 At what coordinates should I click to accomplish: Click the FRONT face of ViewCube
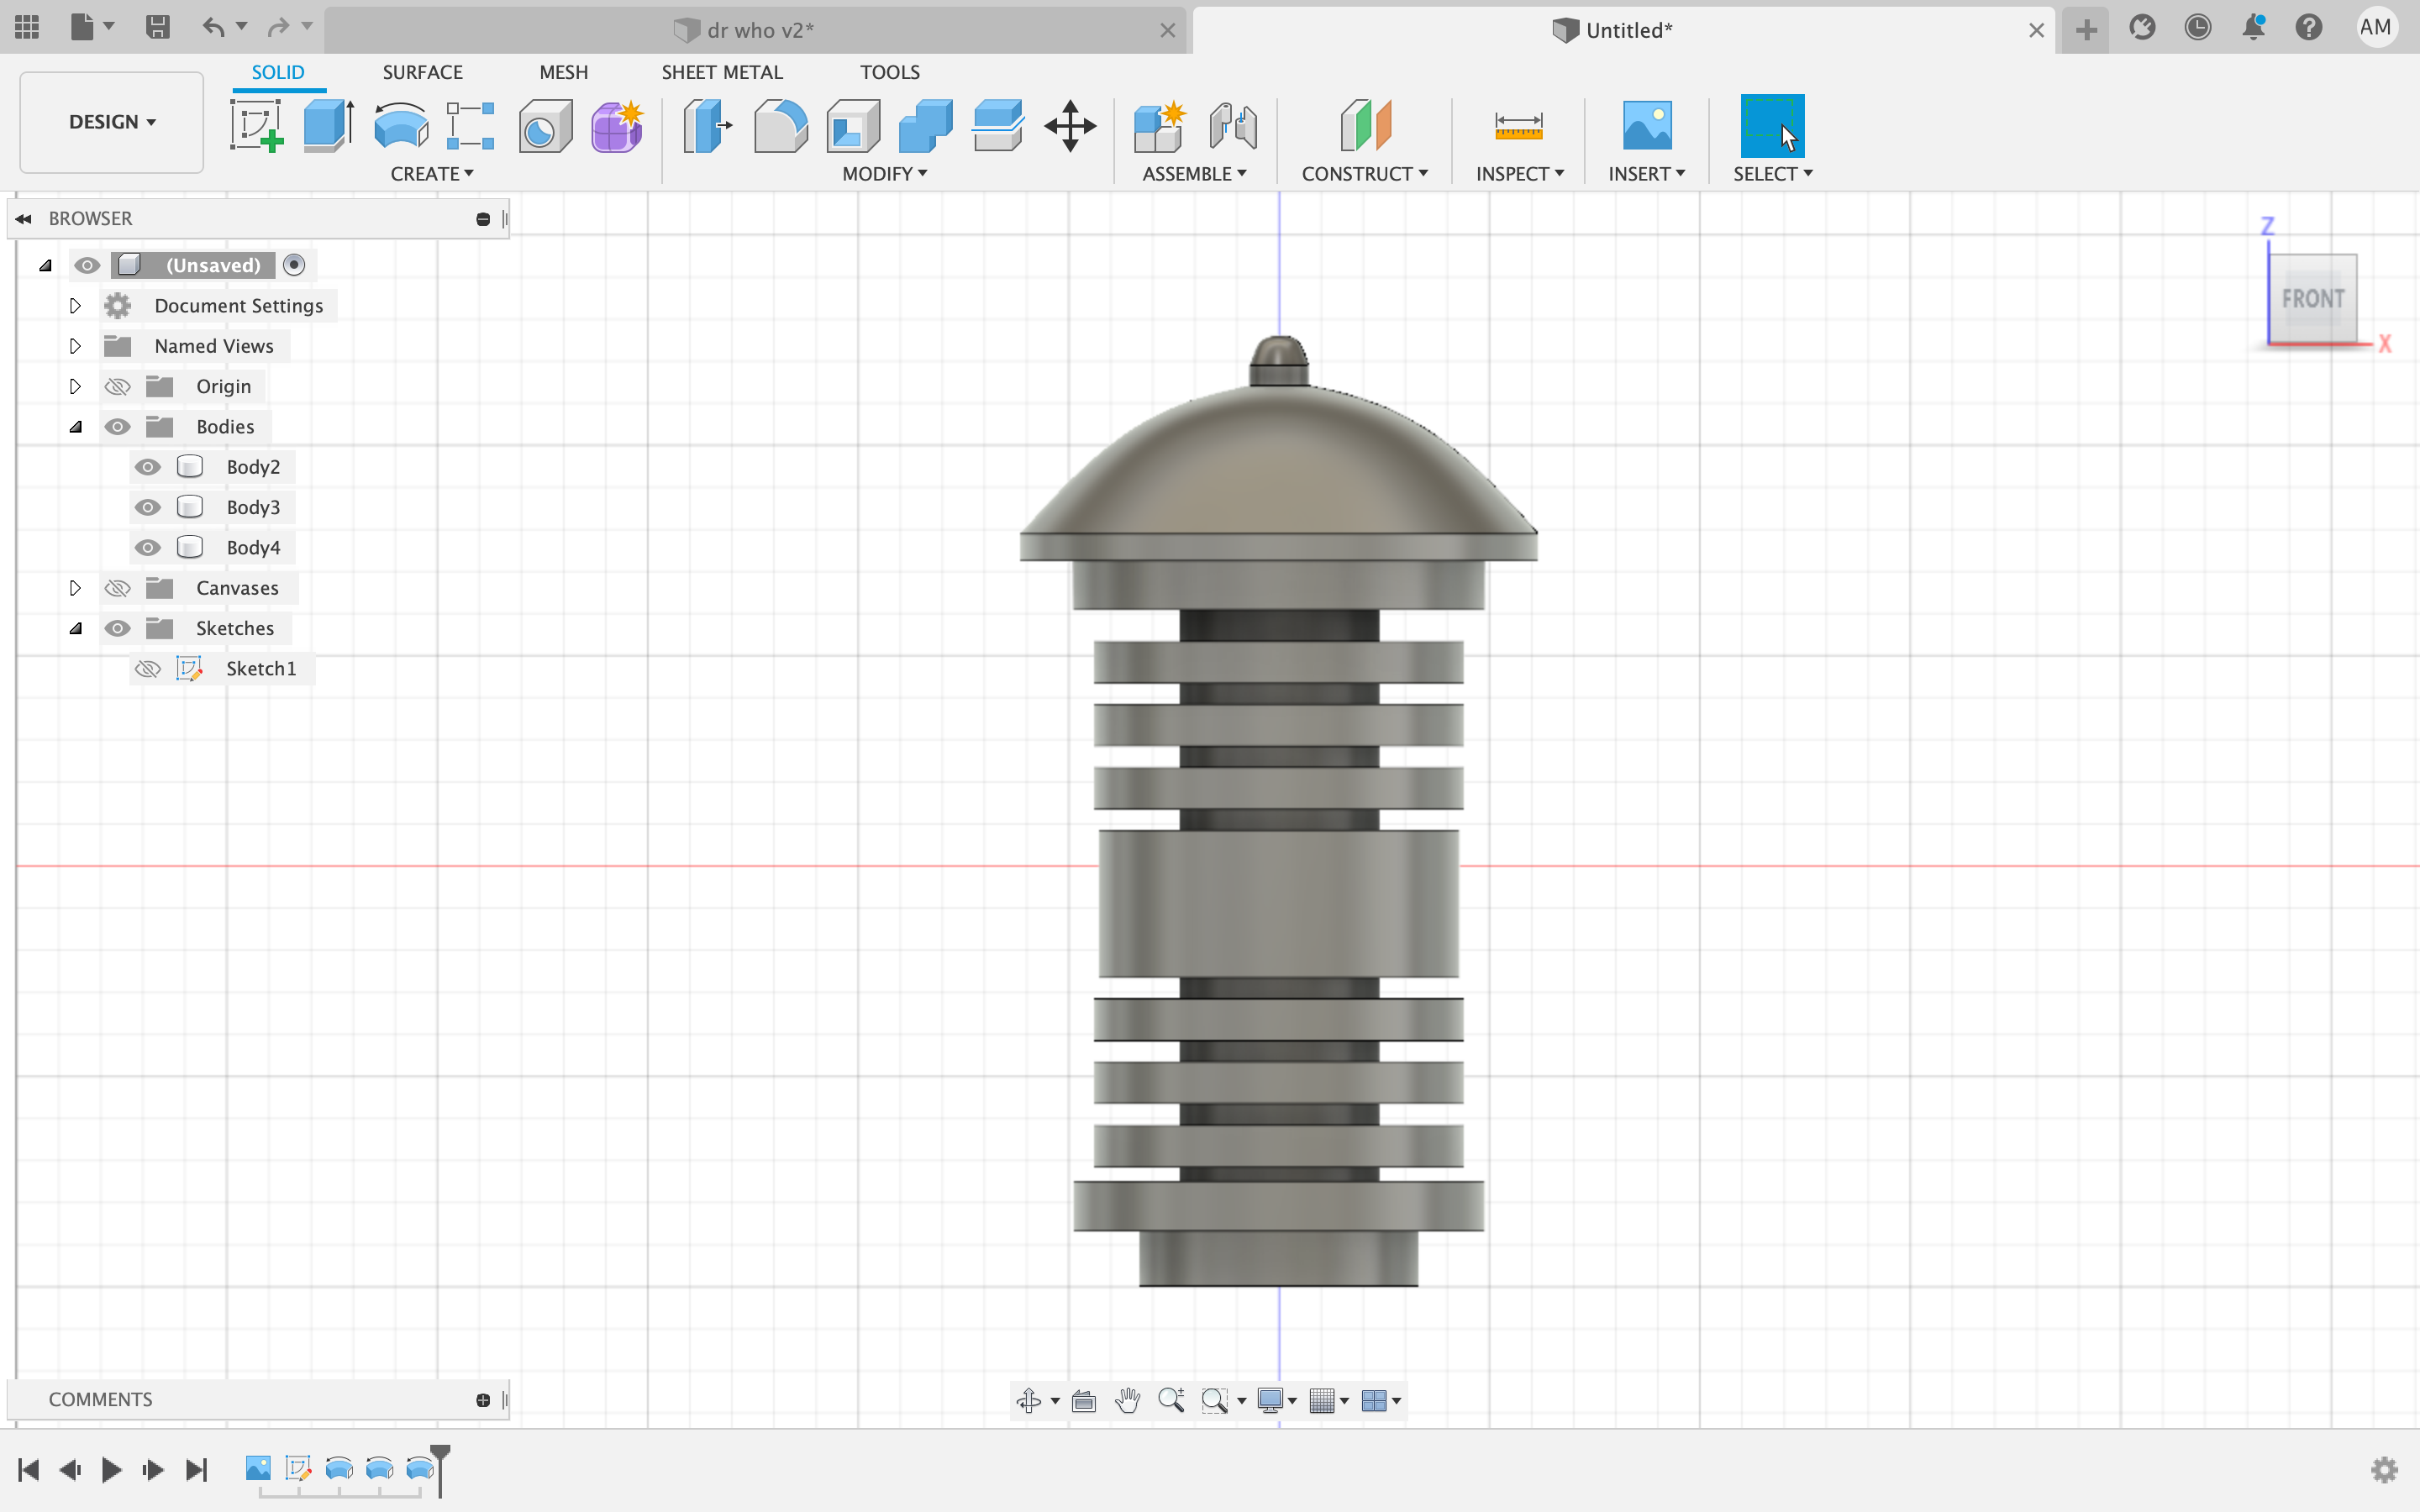pyautogui.click(x=2312, y=299)
